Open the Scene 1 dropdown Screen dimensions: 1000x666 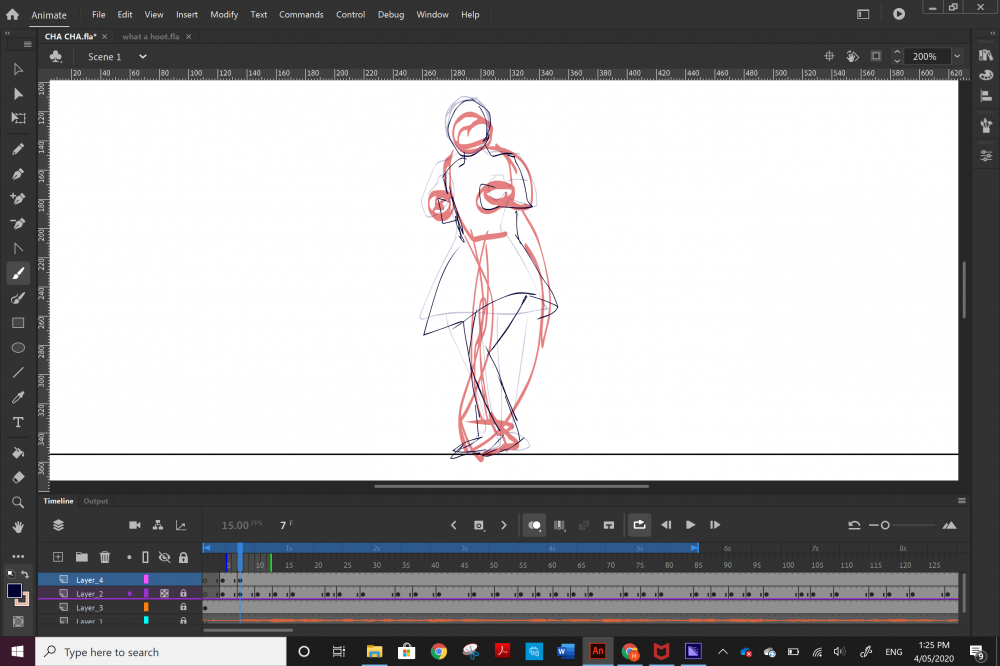pos(142,57)
